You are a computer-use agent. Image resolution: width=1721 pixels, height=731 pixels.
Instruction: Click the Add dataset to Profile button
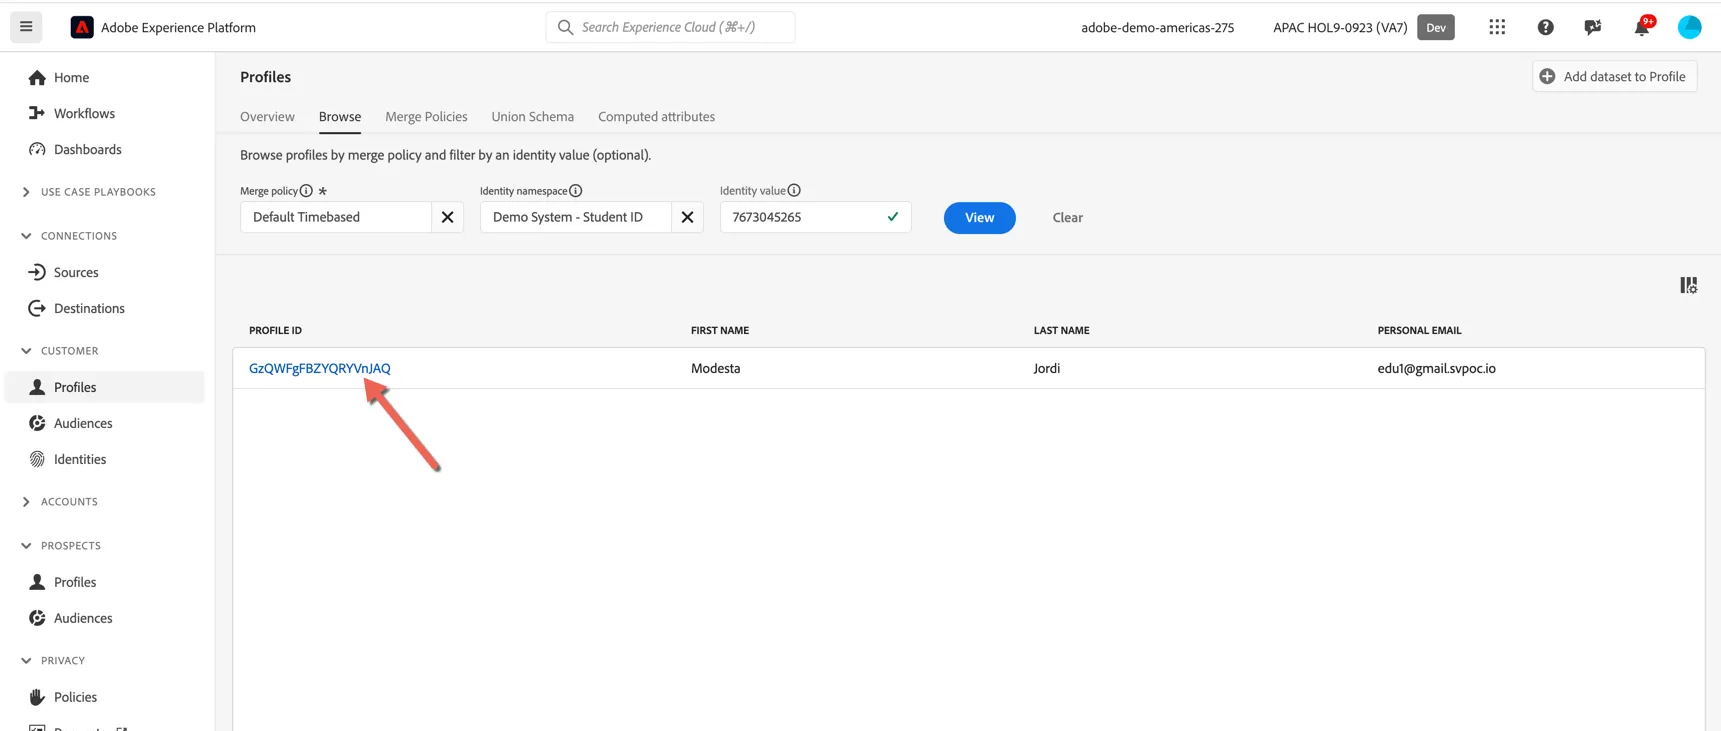pos(1614,76)
